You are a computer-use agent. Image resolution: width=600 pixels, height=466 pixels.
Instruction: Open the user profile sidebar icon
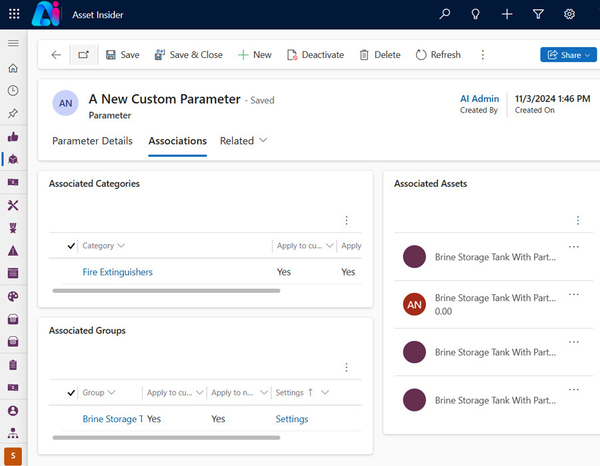coord(13,411)
